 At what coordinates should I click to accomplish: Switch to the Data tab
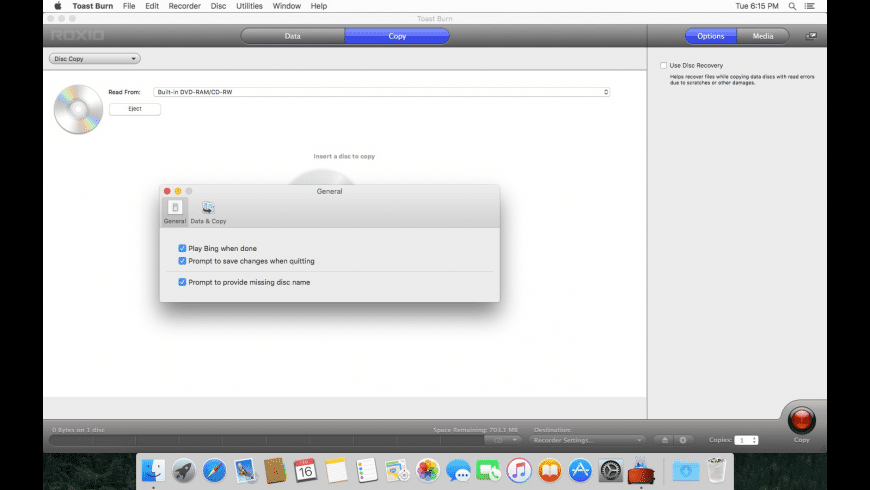pyautogui.click(x=292, y=36)
